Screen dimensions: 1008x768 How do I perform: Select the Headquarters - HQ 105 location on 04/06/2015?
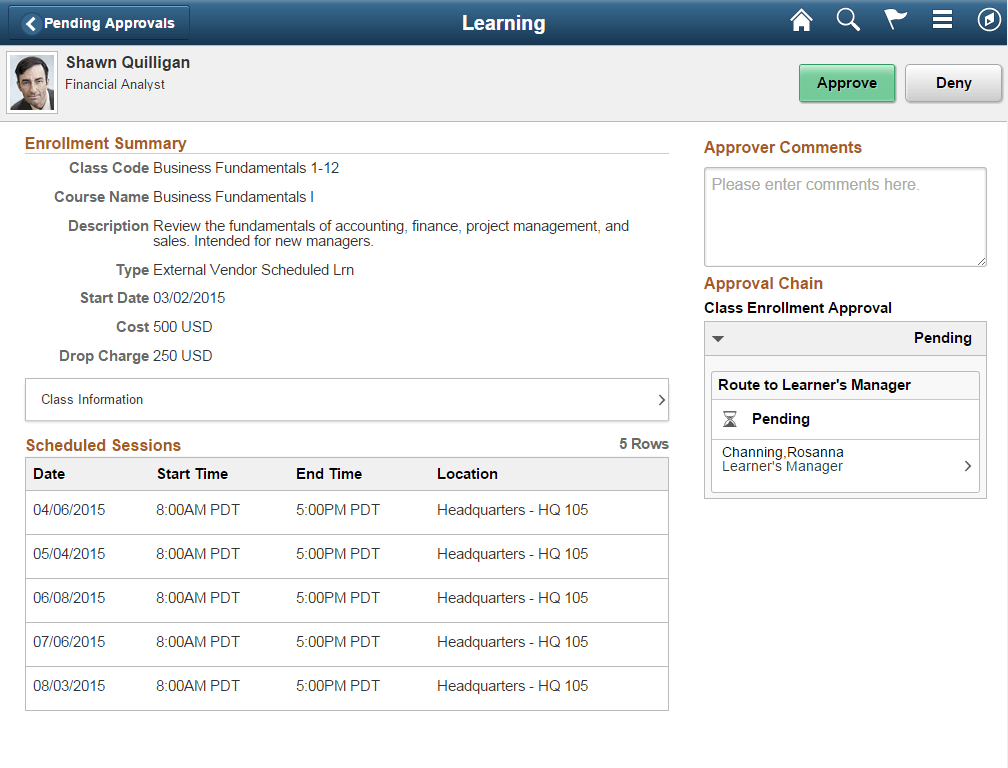[512, 509]
